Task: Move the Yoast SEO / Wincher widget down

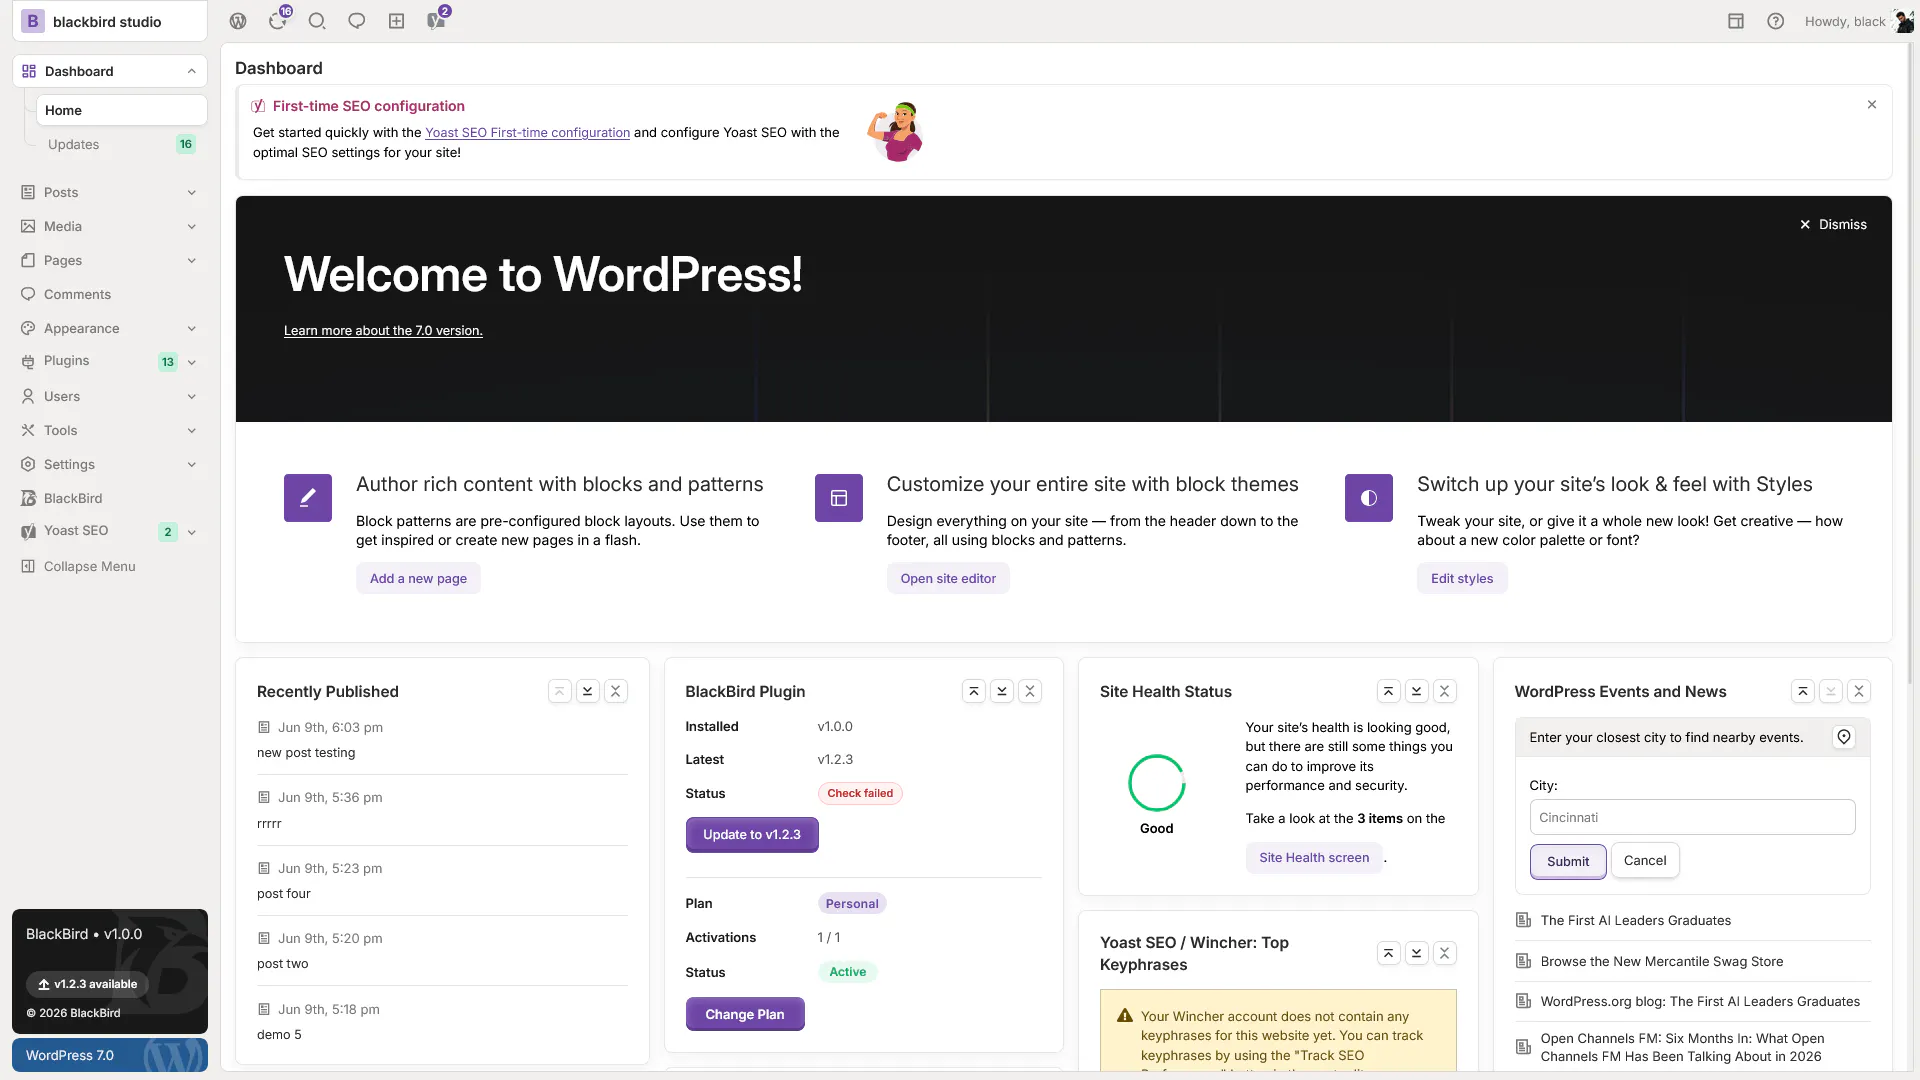Action: 1417,953
